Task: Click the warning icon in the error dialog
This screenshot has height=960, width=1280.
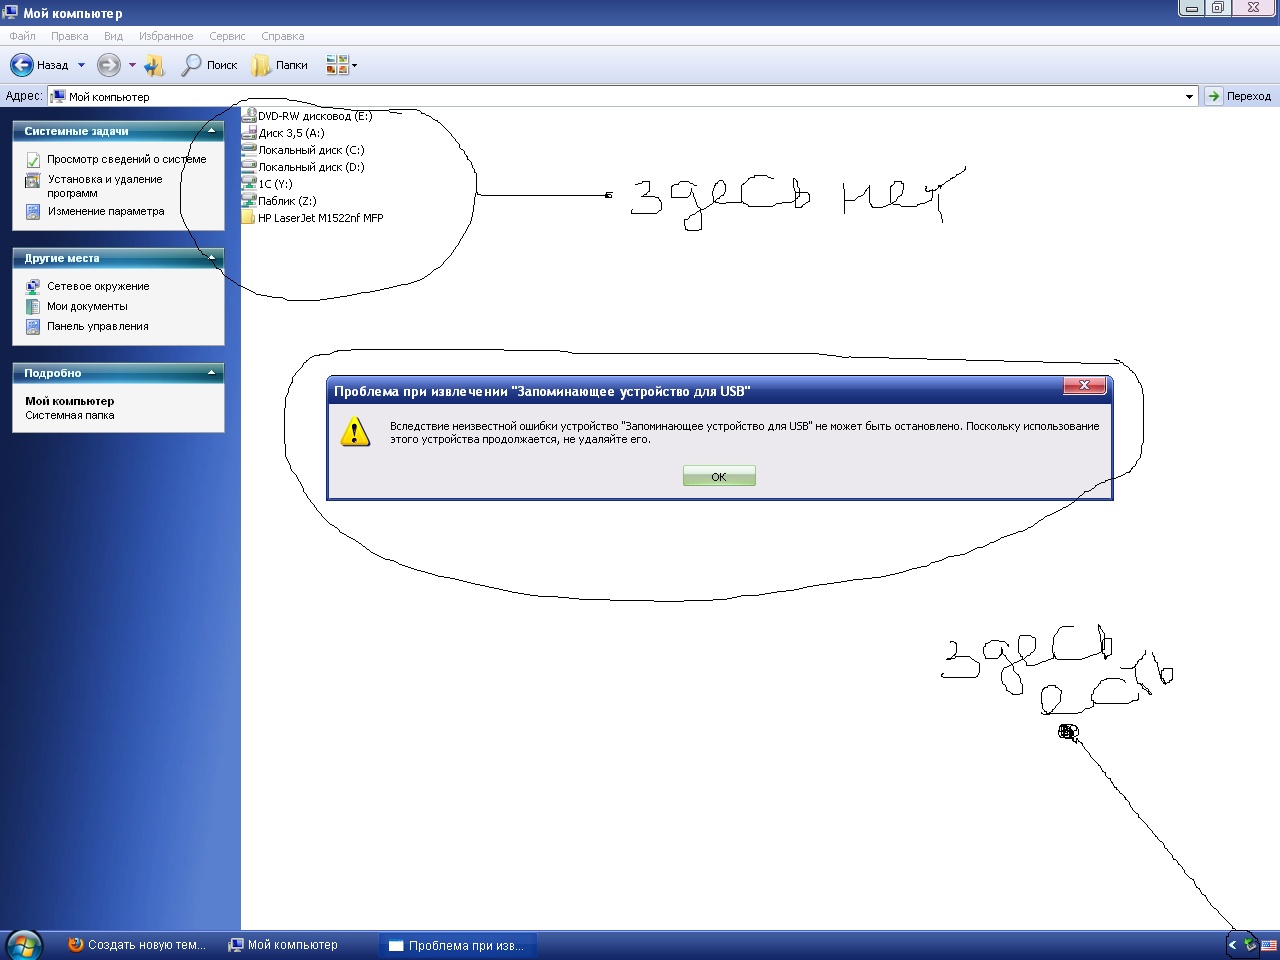Action: 355,432
